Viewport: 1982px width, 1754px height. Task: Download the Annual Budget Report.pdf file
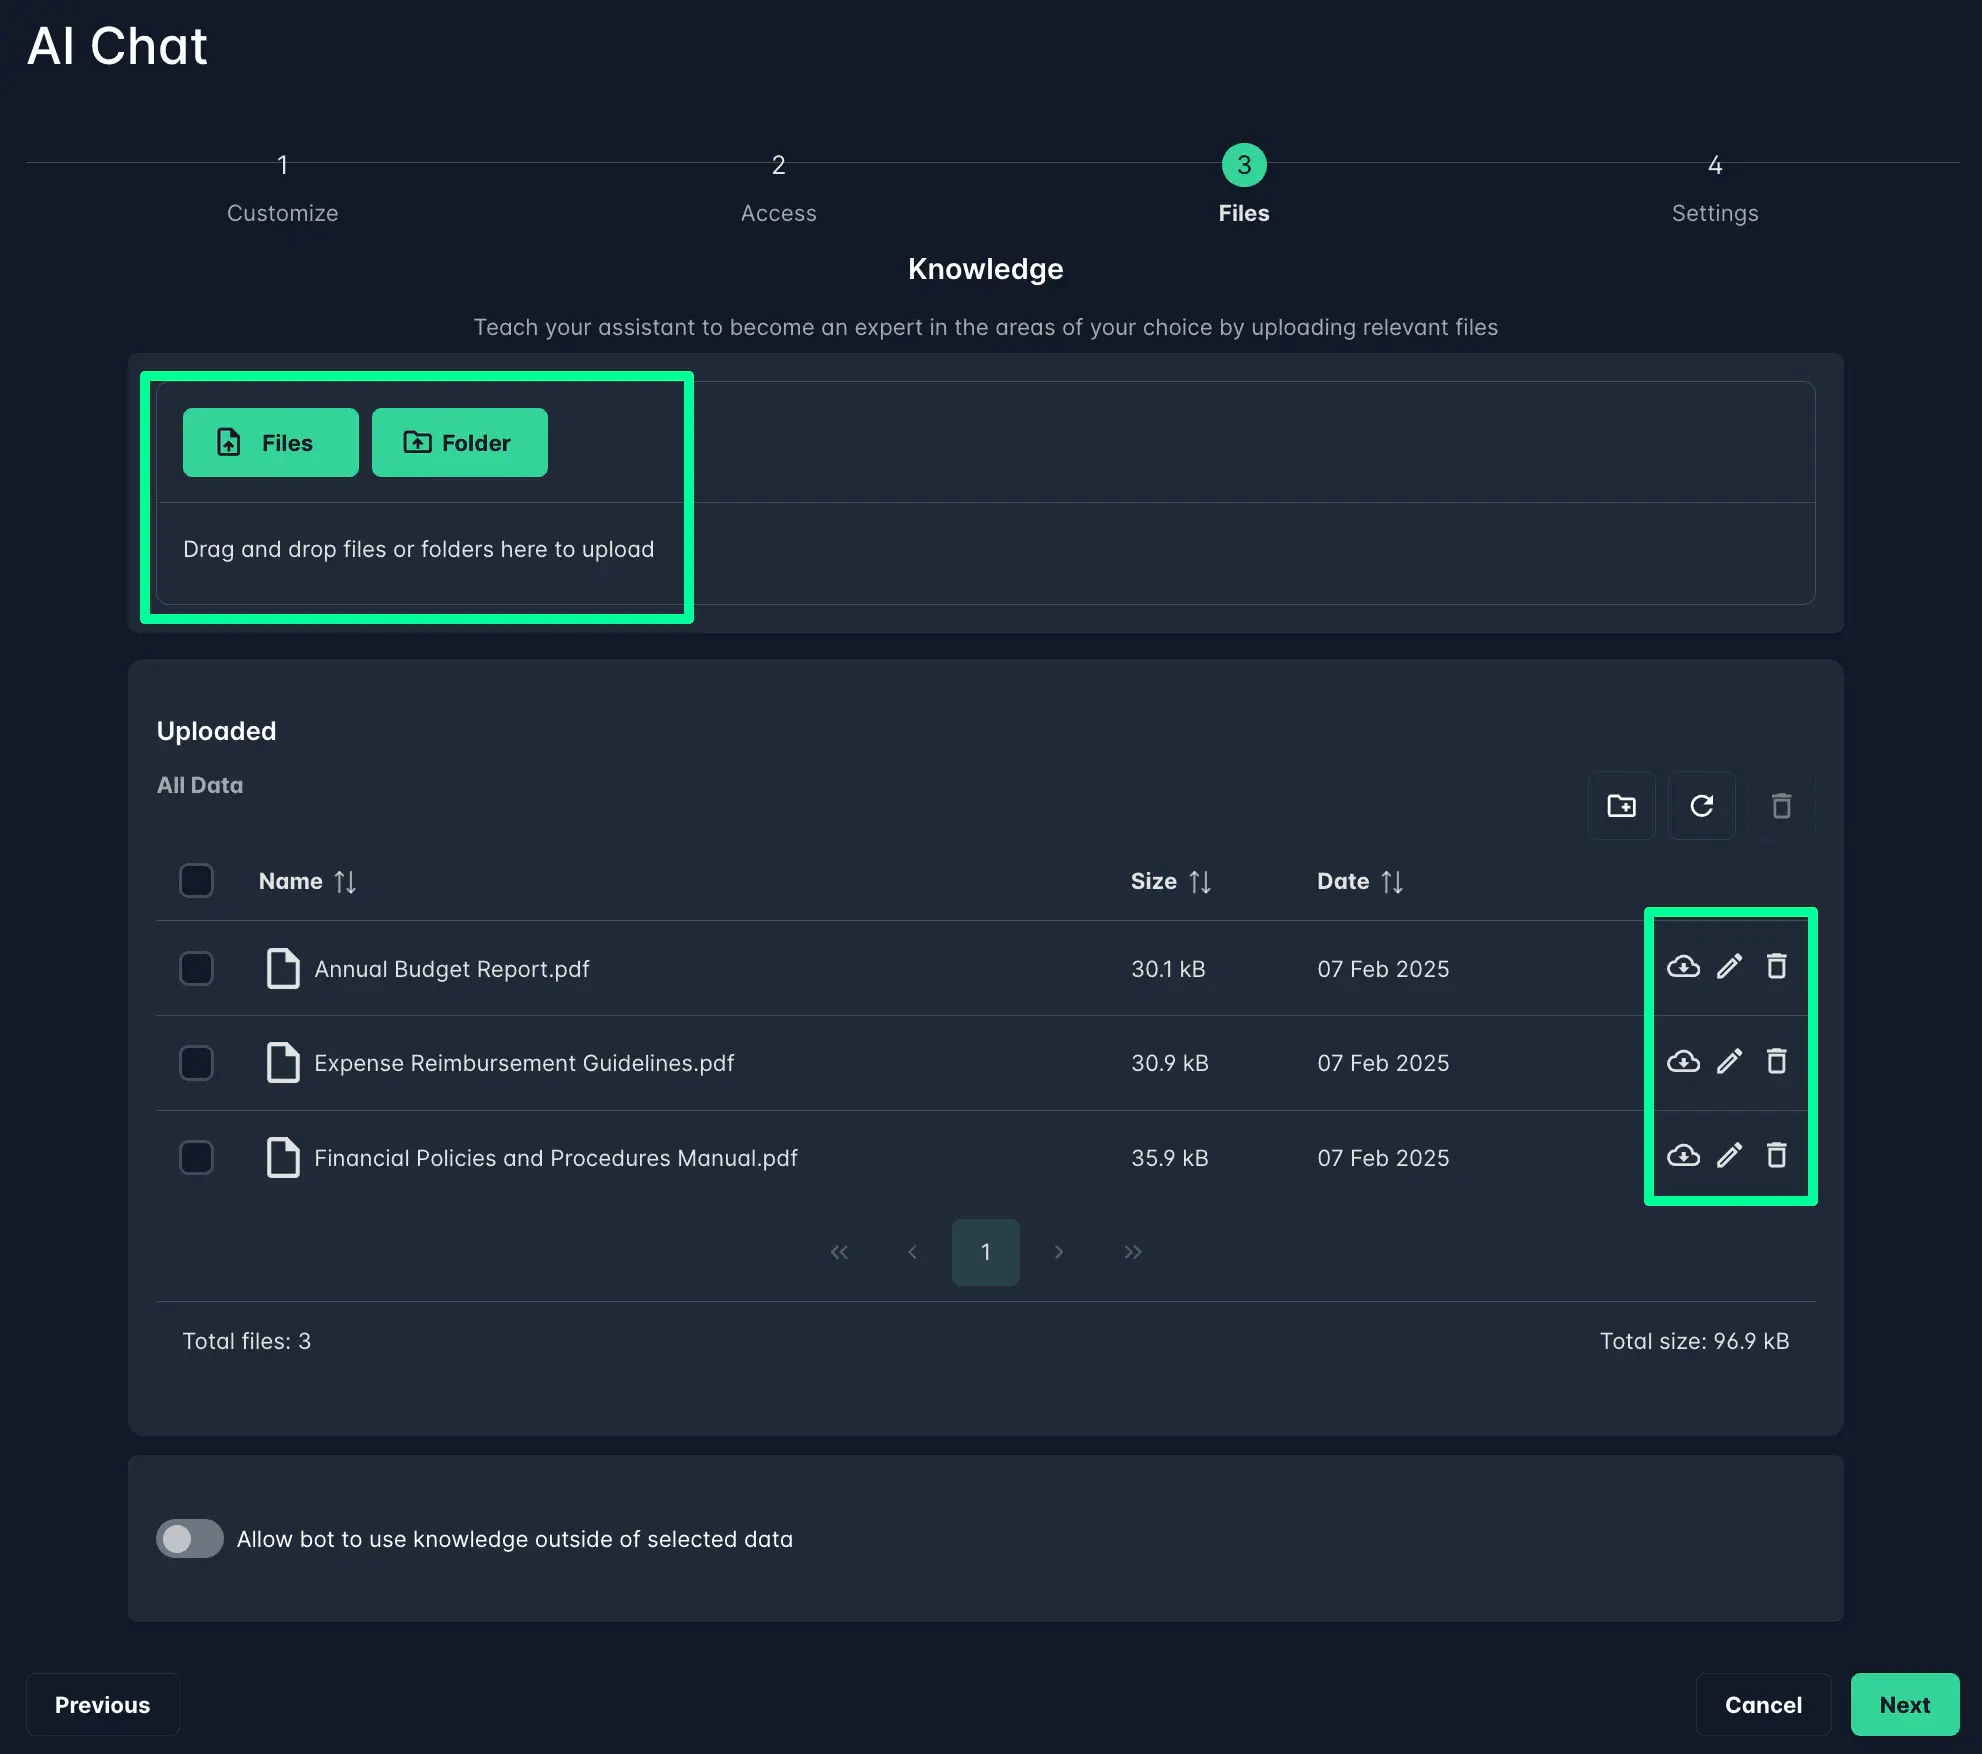click(1683, 967)
